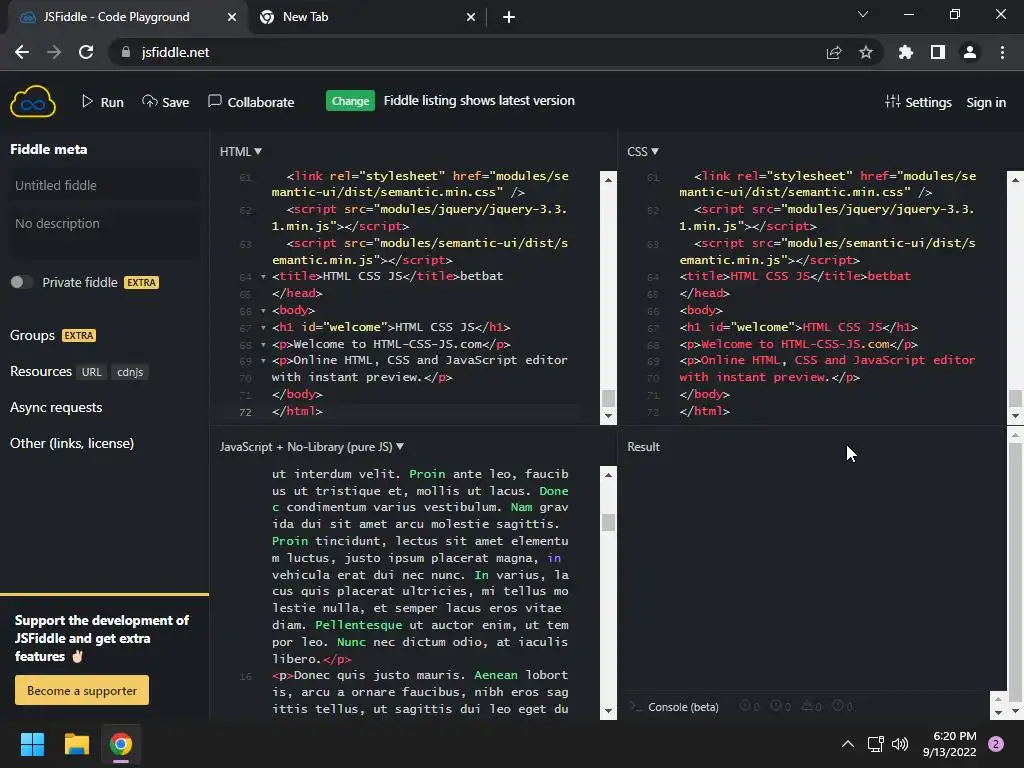Image resolution: width=1024 pixels, height=768 pixels.
Task: Bookmark this page with star icon
Action: (866, 52)
